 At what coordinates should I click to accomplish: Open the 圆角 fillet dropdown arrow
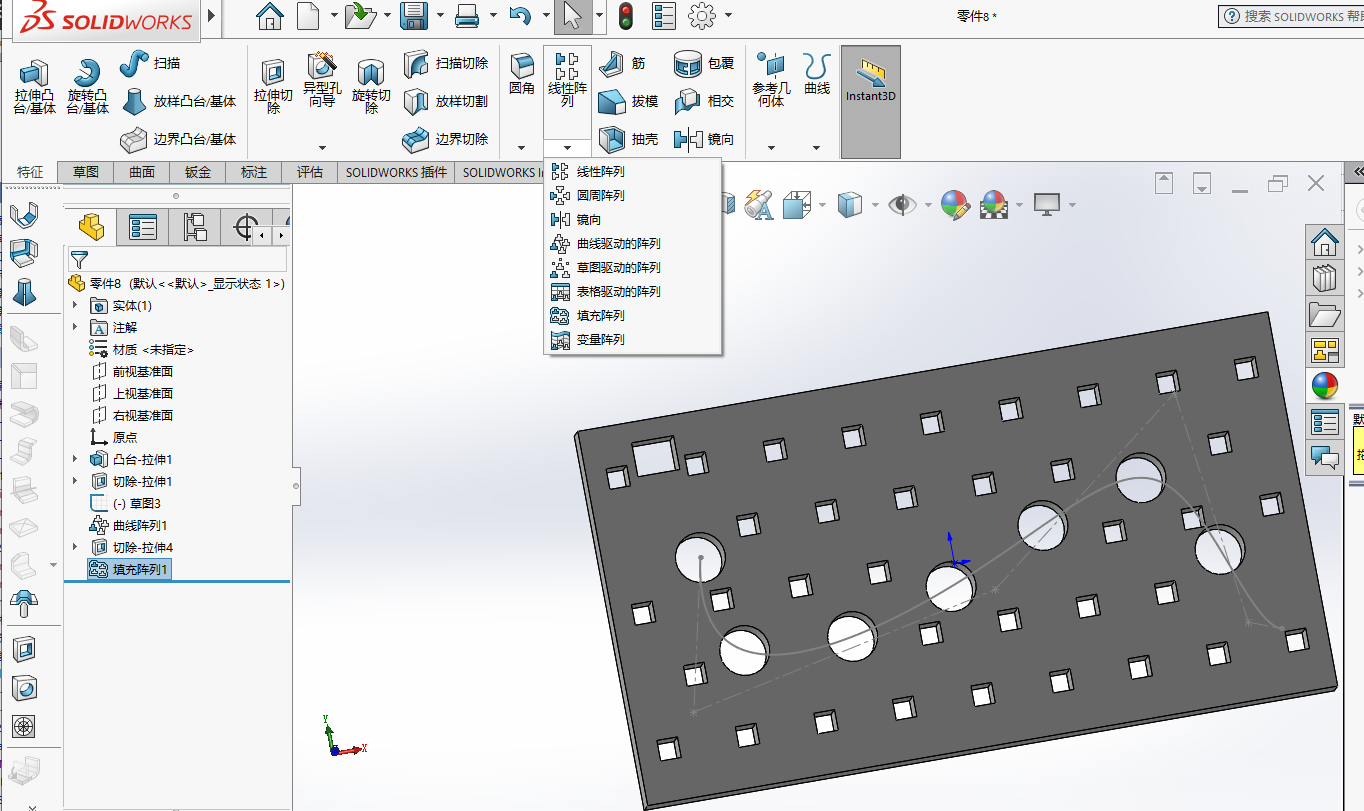point(522,148)
